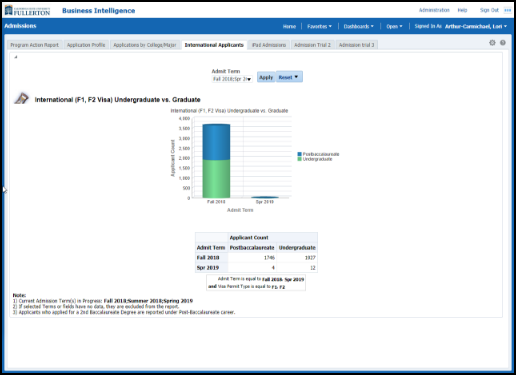Click the Help link
516x375 pixels.
(462, 10)
